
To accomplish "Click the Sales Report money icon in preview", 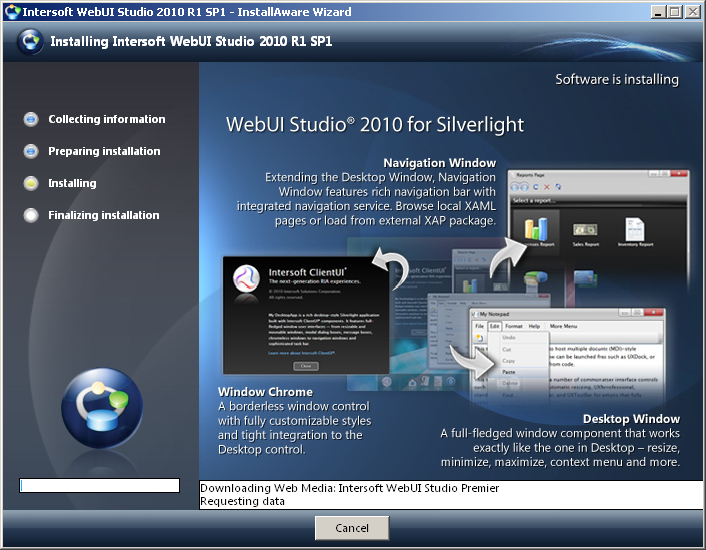I will (585, 230).
